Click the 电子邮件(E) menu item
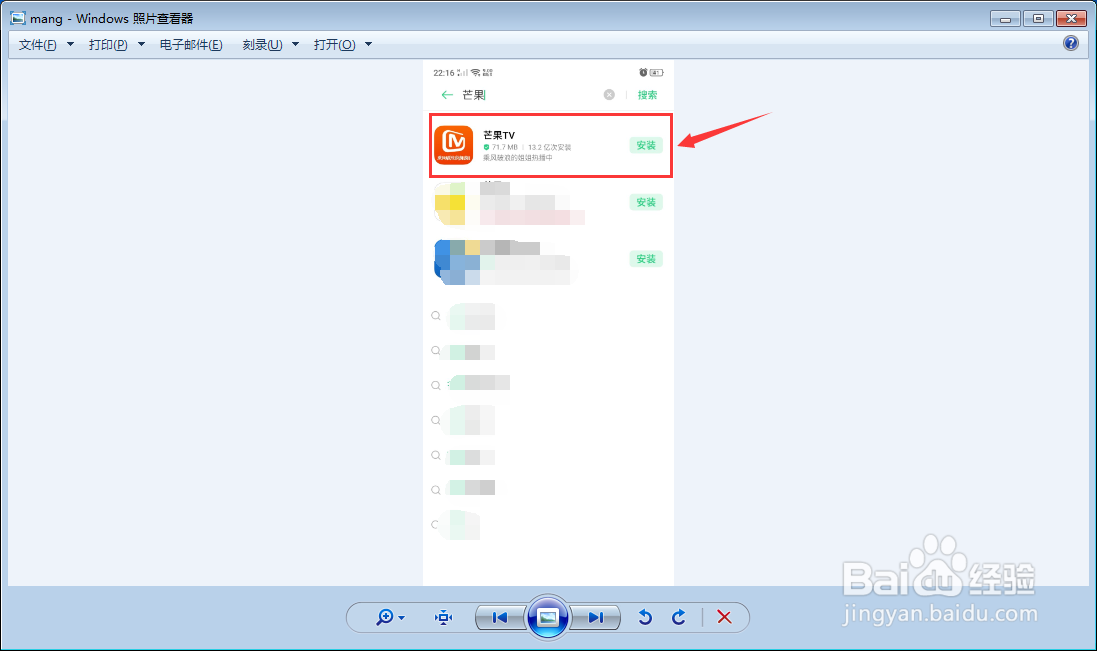 pos(191,45)
